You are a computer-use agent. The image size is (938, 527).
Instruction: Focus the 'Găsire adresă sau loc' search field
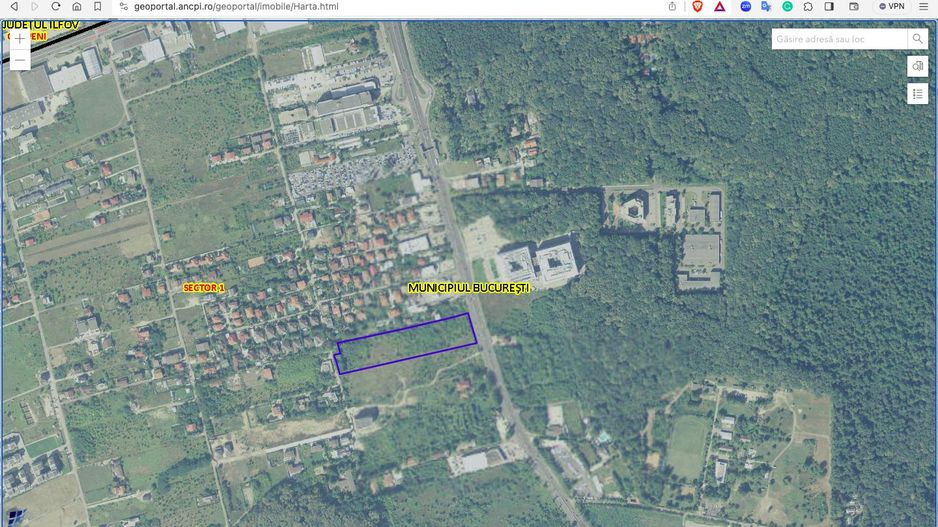pyautogui.click(x=839, y=39)
